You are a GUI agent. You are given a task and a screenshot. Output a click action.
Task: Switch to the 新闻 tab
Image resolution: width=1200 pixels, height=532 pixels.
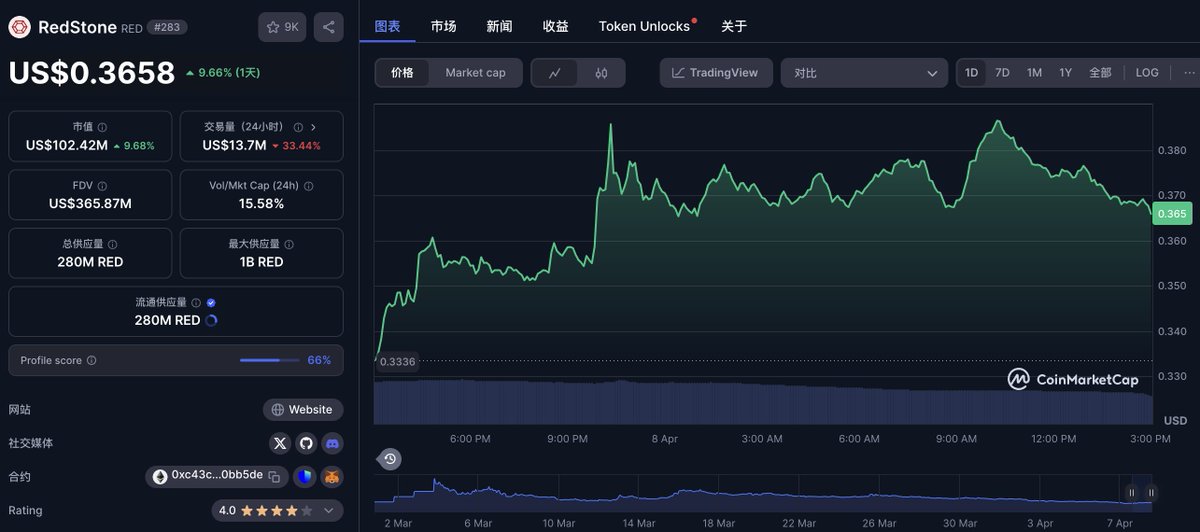pos(499,26)
